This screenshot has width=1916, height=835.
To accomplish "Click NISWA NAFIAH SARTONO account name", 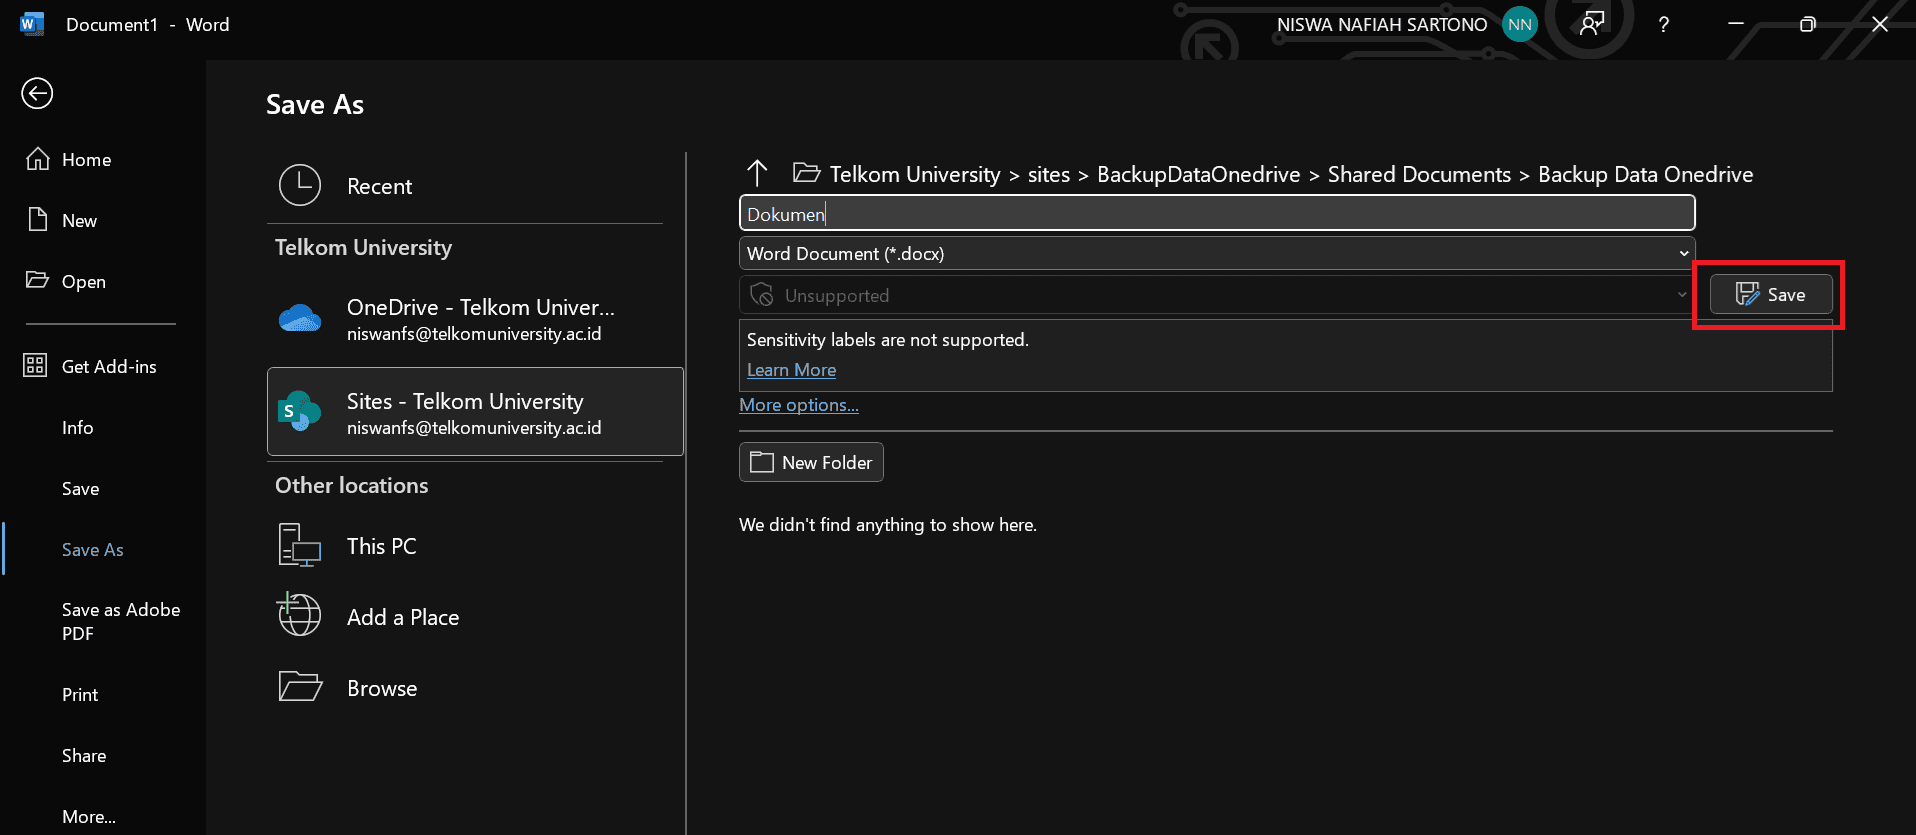I will 1382,25.
